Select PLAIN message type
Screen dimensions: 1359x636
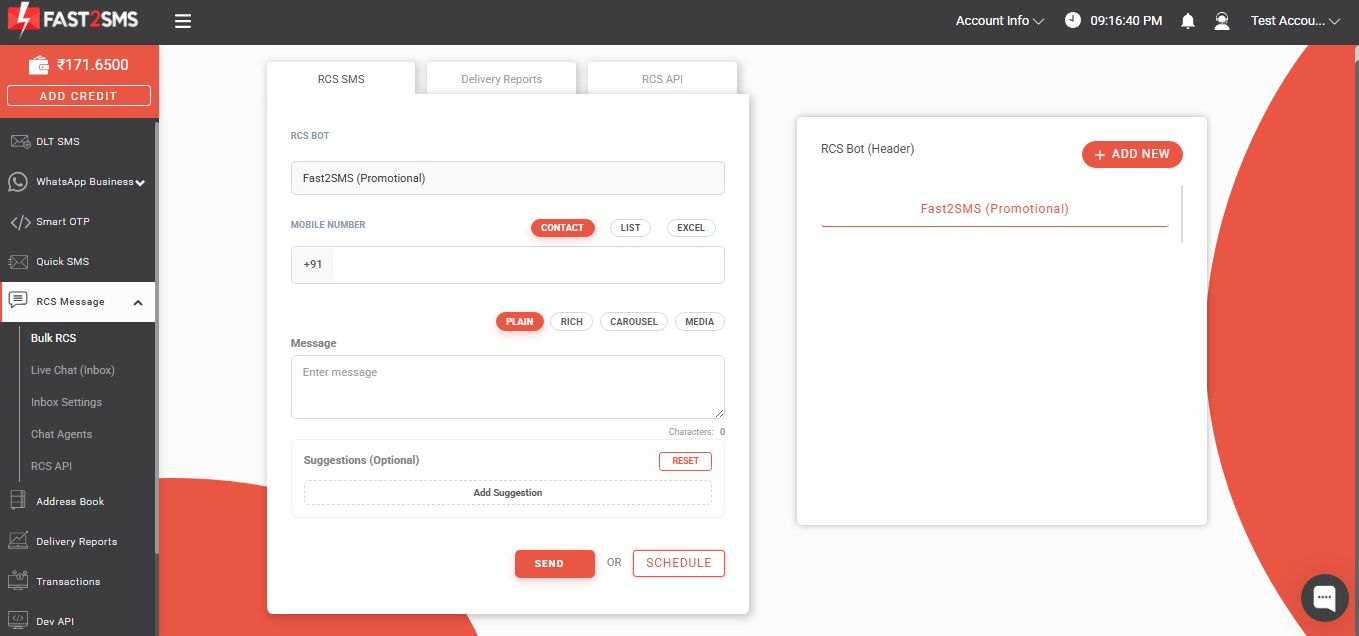click(520, 322)
